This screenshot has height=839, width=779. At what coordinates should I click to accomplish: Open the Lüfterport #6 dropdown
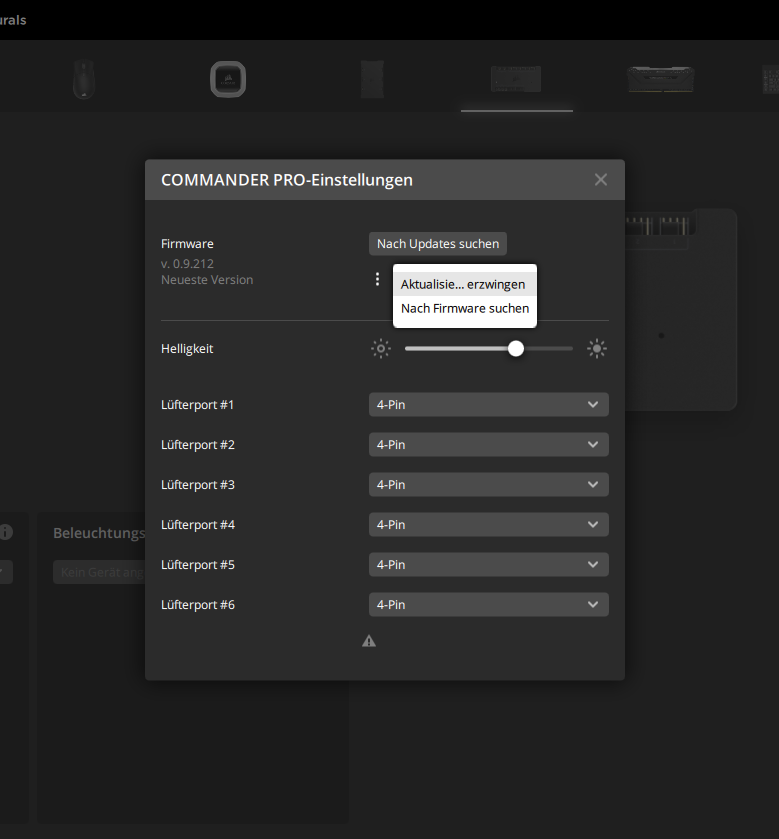point(488,605)
